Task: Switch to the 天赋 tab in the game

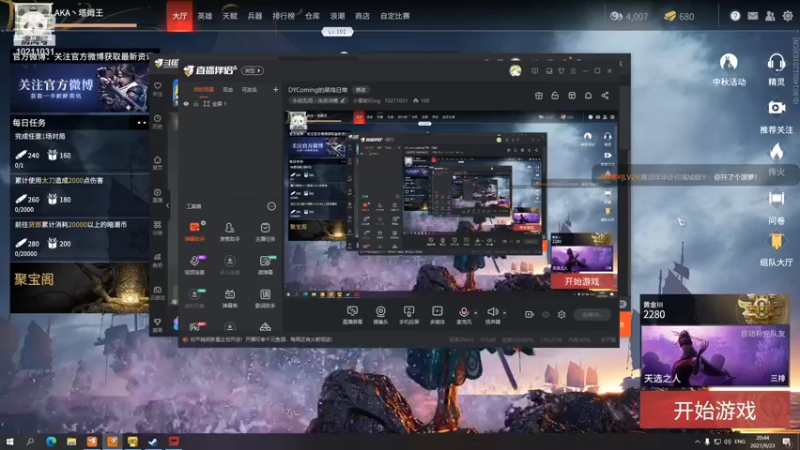Action: click(230, 16)
